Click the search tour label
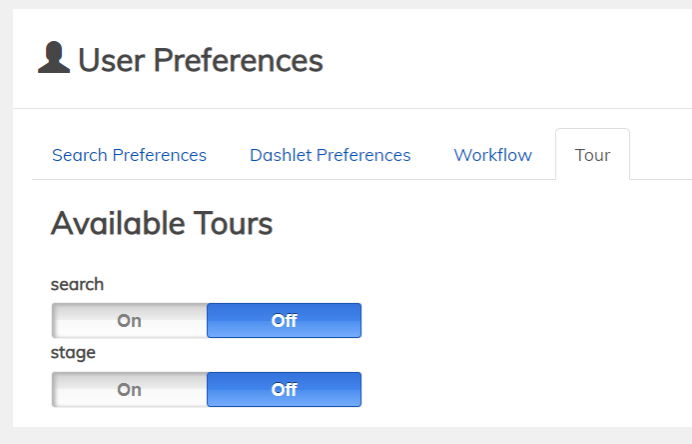The image size is (692, 444). (77, 284)
